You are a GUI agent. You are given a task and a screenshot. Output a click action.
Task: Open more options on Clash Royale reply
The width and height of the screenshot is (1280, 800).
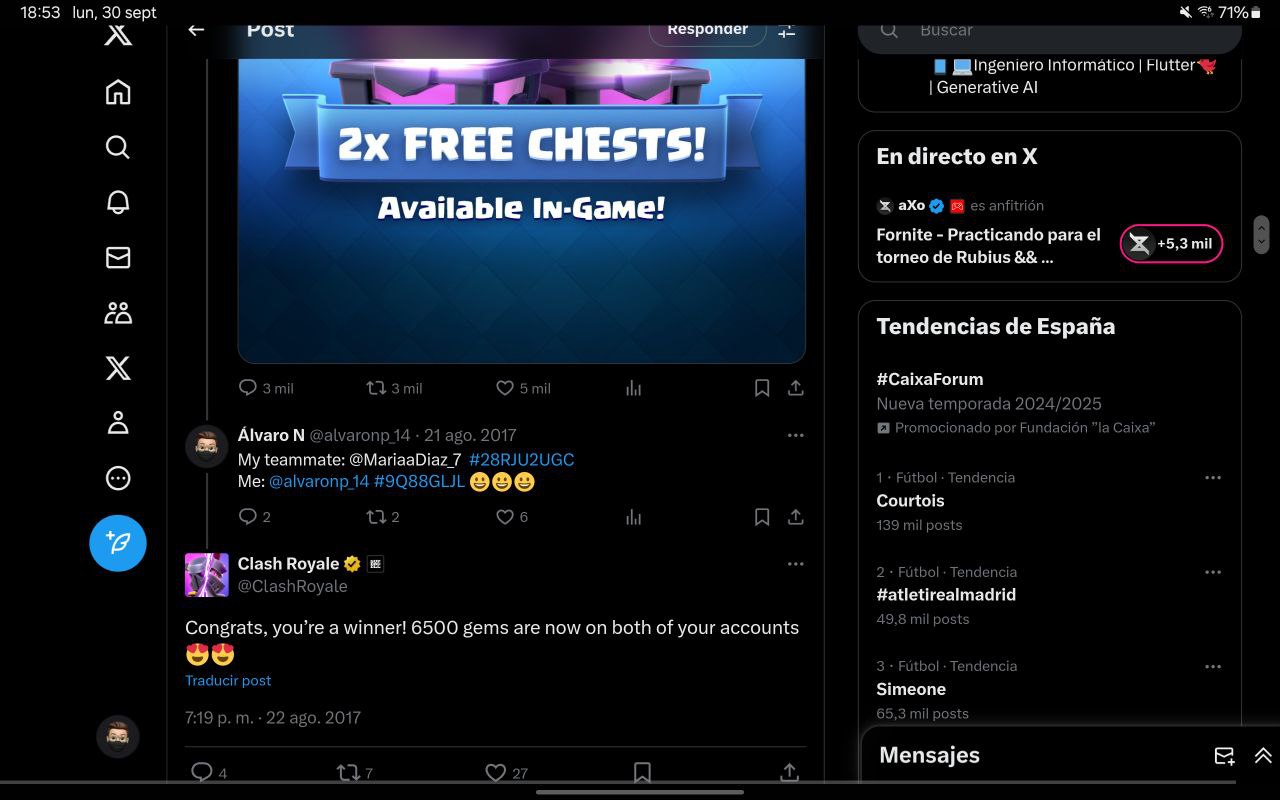pyautogui.click(x=796, y=564)
